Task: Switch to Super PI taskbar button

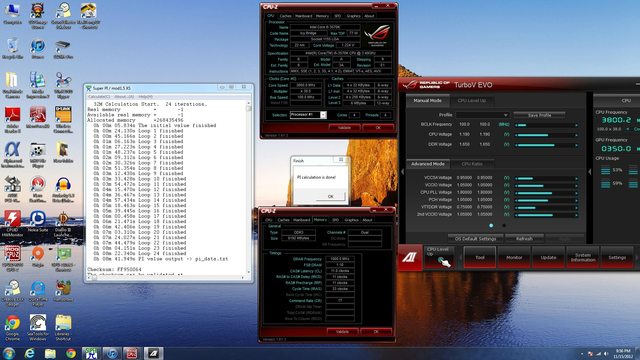Action: pyautogui.click(x=91, y=353)
